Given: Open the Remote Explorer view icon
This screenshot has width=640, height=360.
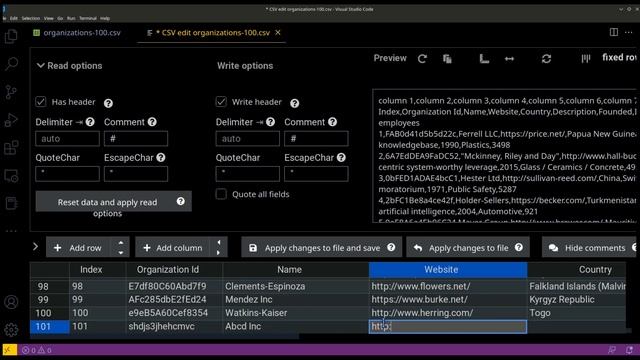Looking at the screenshot, I should click(11, 176).
